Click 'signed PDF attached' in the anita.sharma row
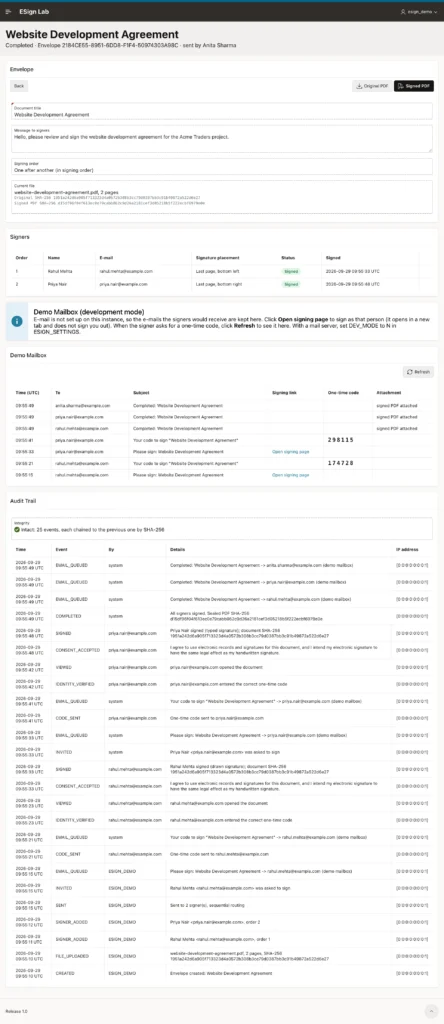 click(397, 405)
